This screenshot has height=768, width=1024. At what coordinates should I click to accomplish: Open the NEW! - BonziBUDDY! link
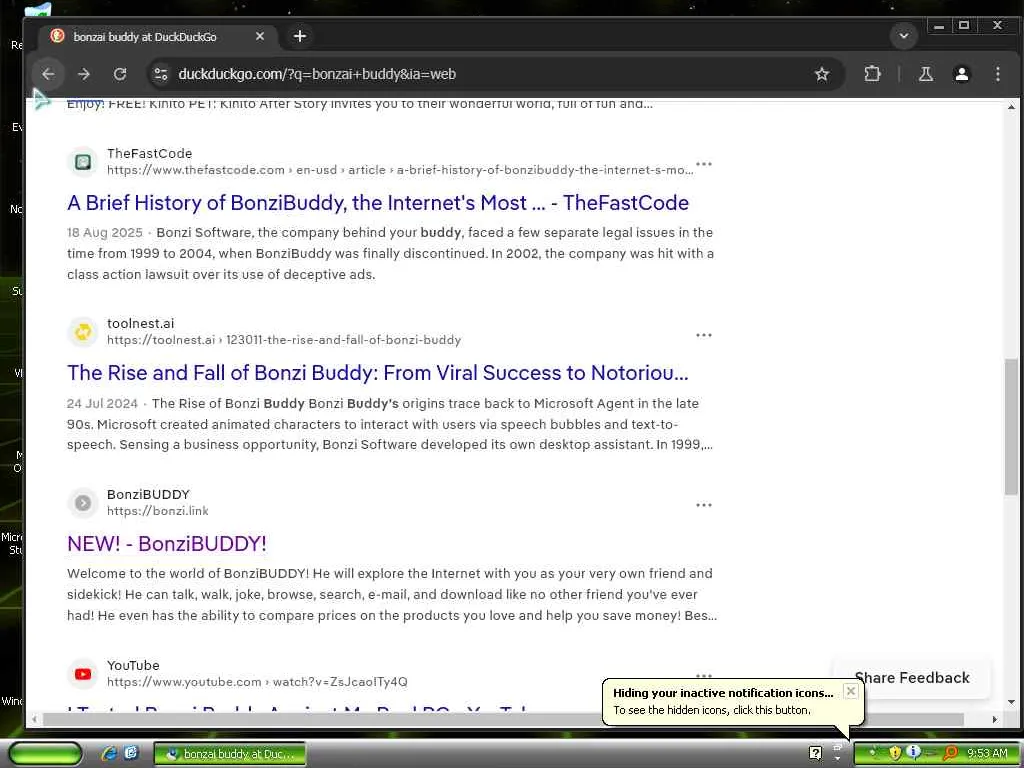(167, 543)
